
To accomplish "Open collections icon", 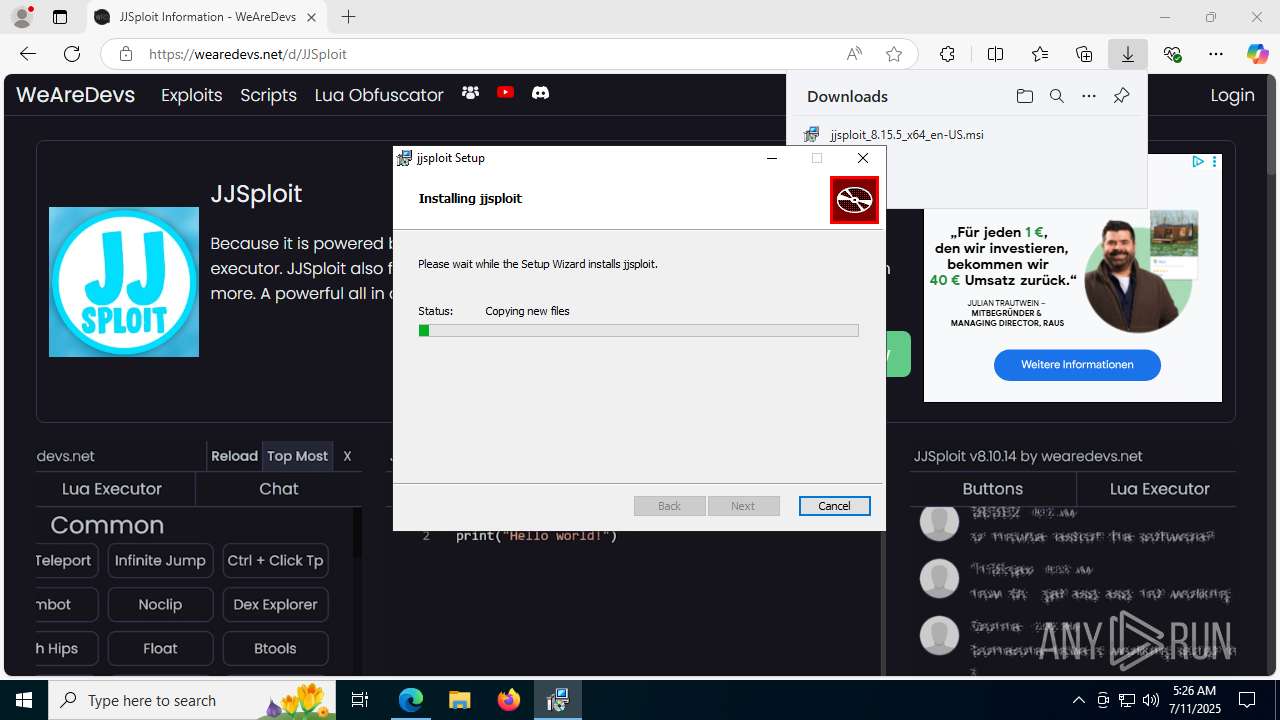I will [1084, 54].
